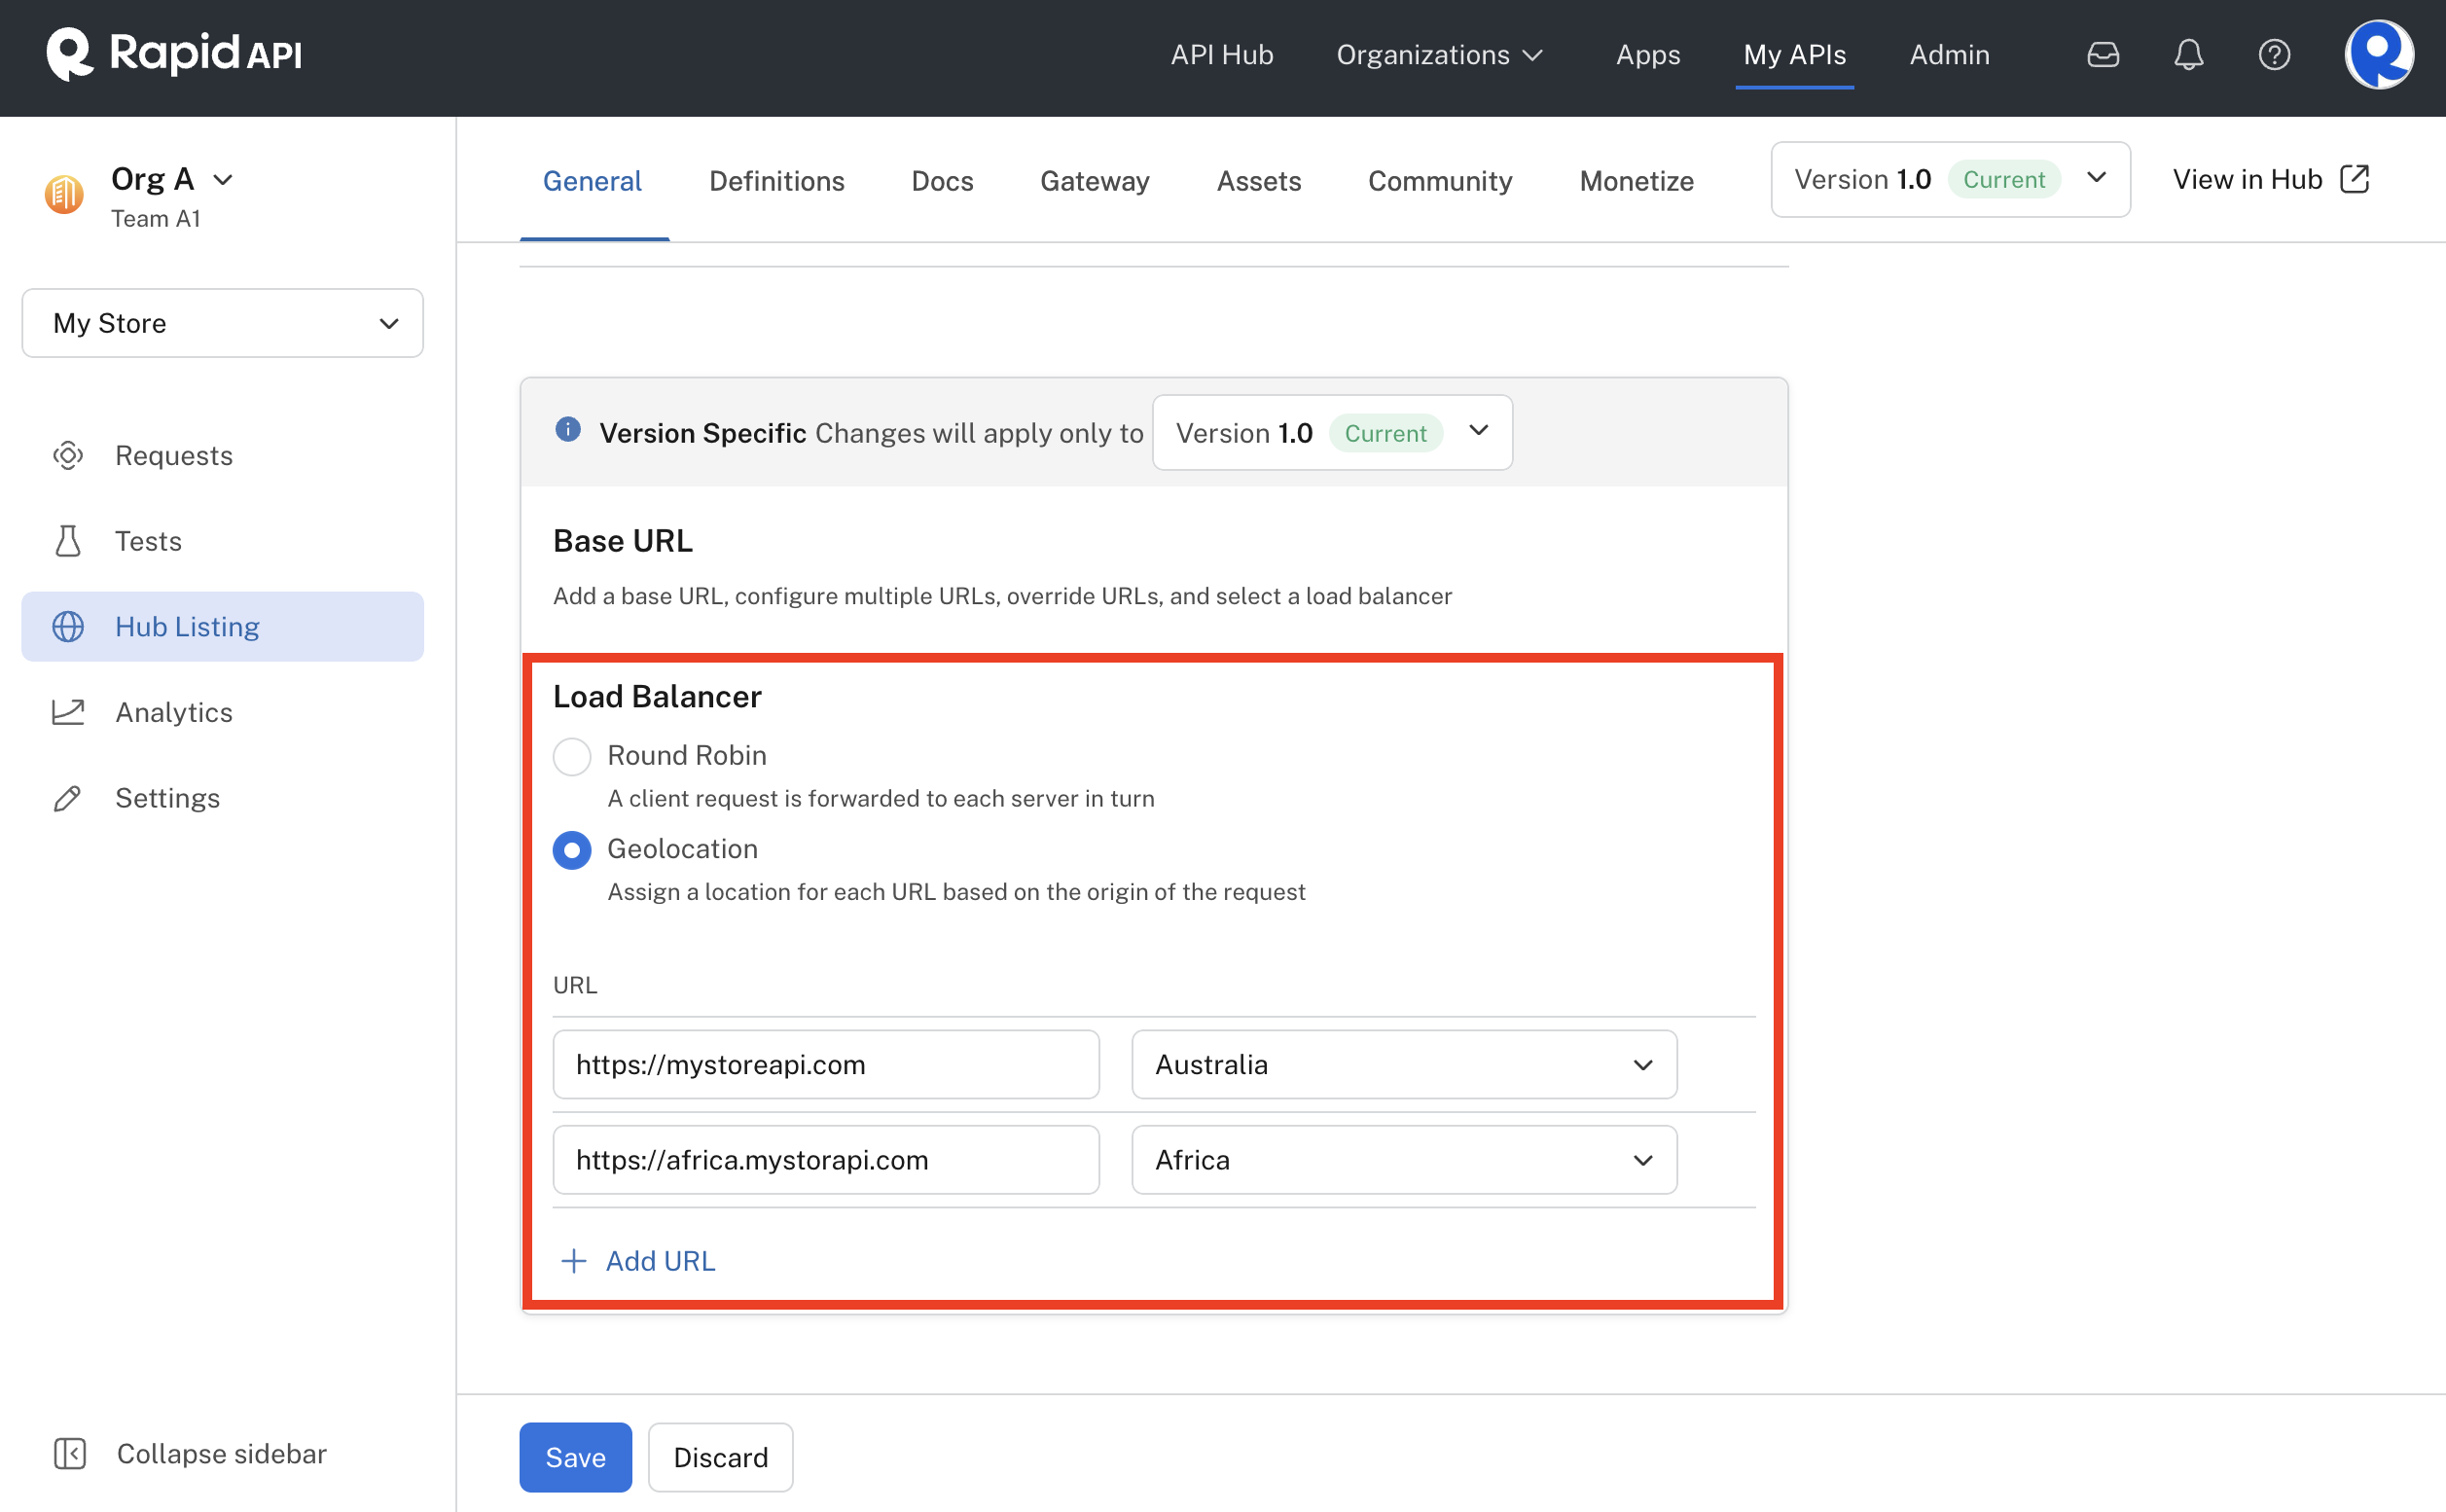
Task: Click the plus icon beside Add URL
Action: pos(574,1261)
